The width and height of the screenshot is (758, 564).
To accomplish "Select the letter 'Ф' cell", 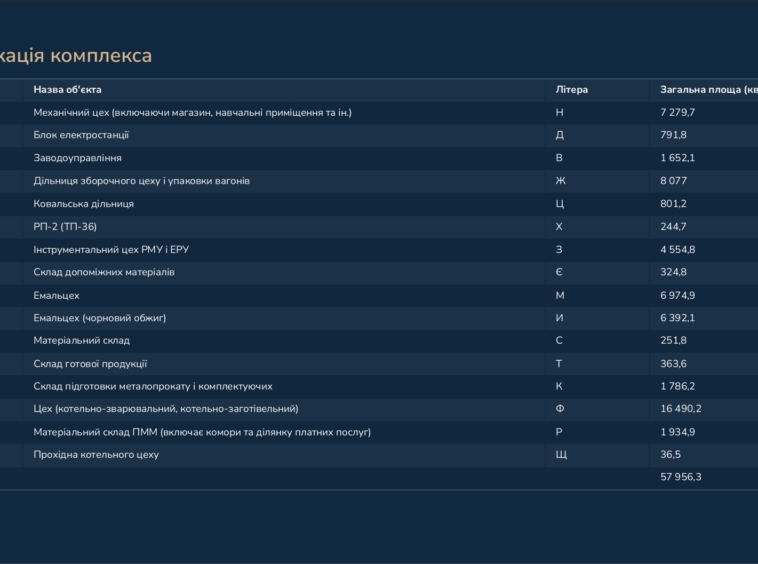I will coord(560,409).
